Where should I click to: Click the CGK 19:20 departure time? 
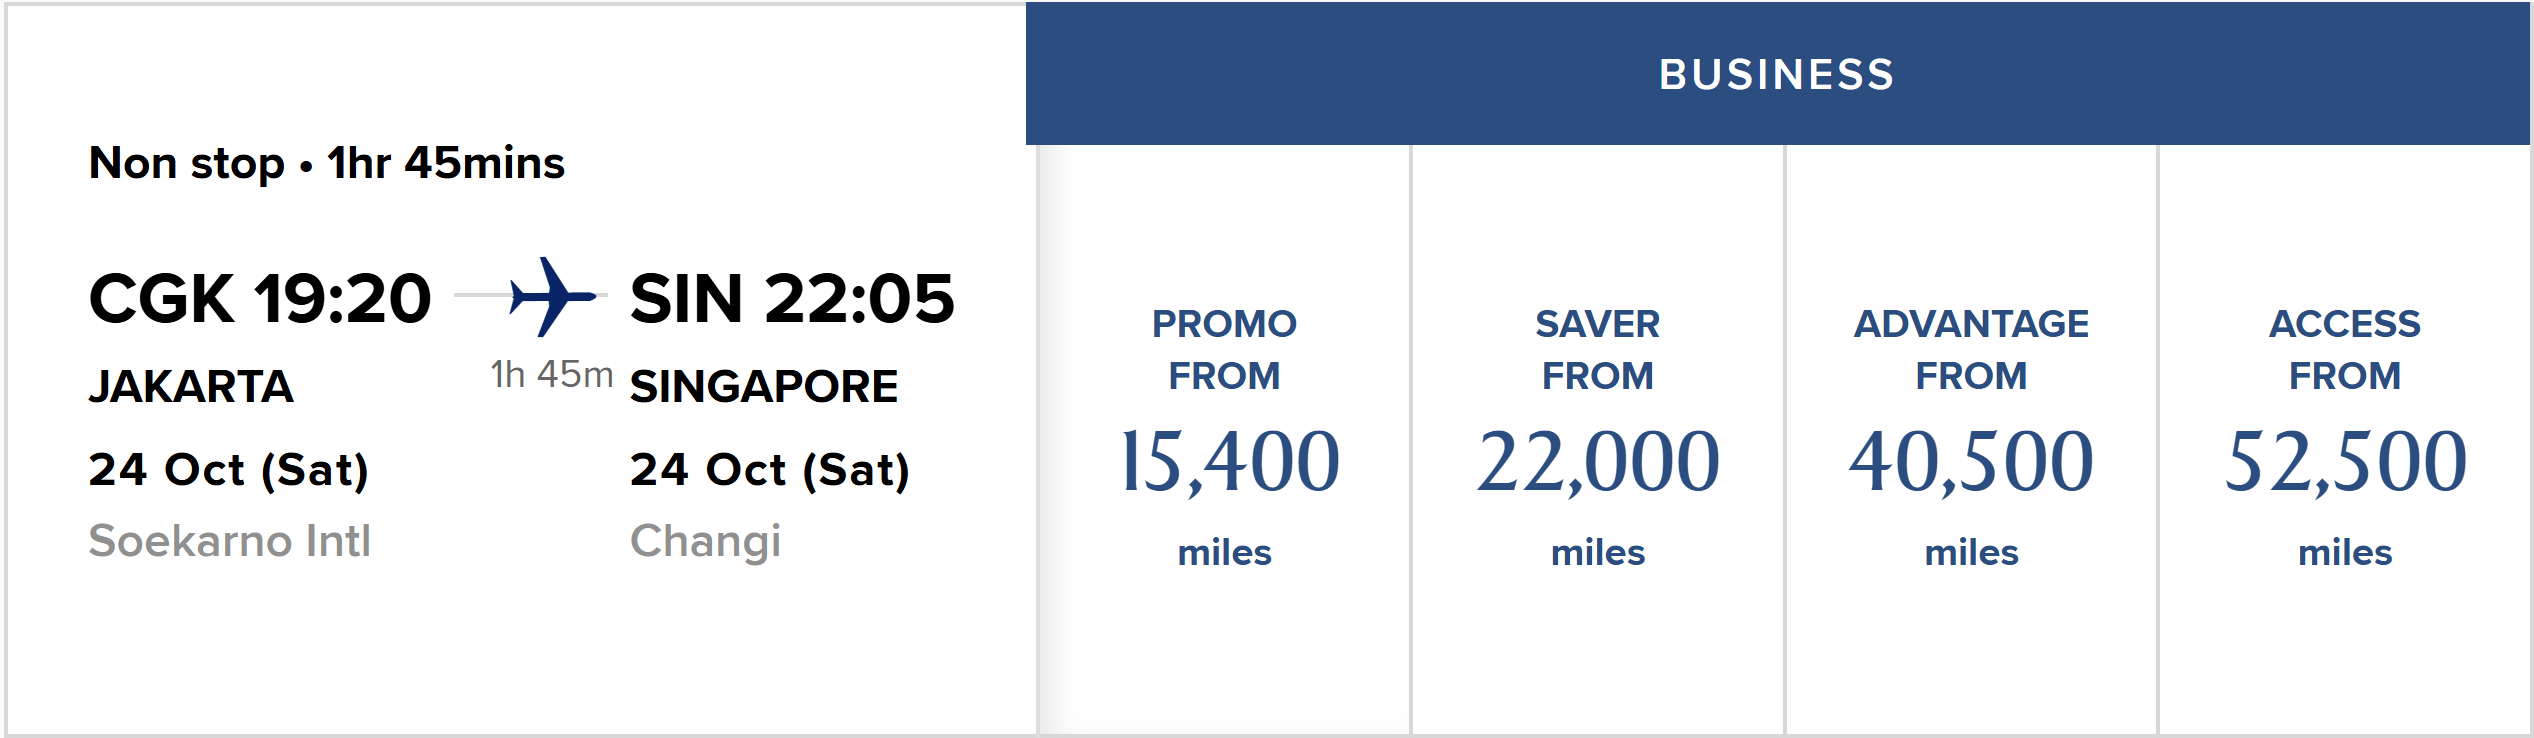click(x=260, y=298)
